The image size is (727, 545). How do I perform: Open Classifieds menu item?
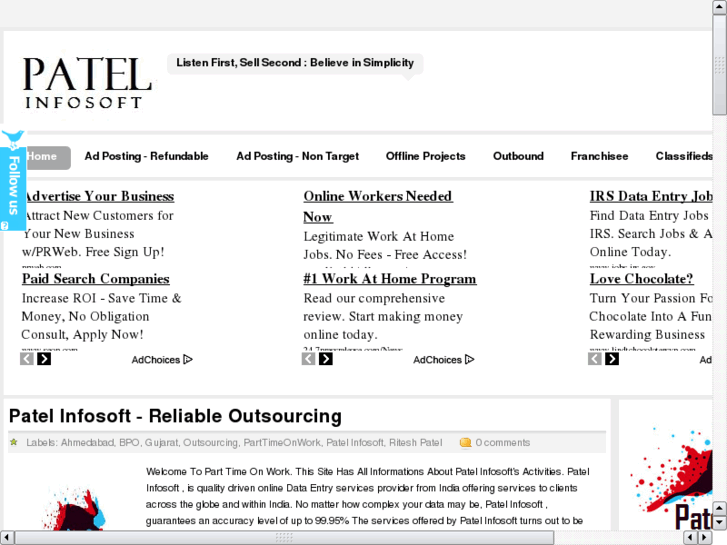pos(684,156)
